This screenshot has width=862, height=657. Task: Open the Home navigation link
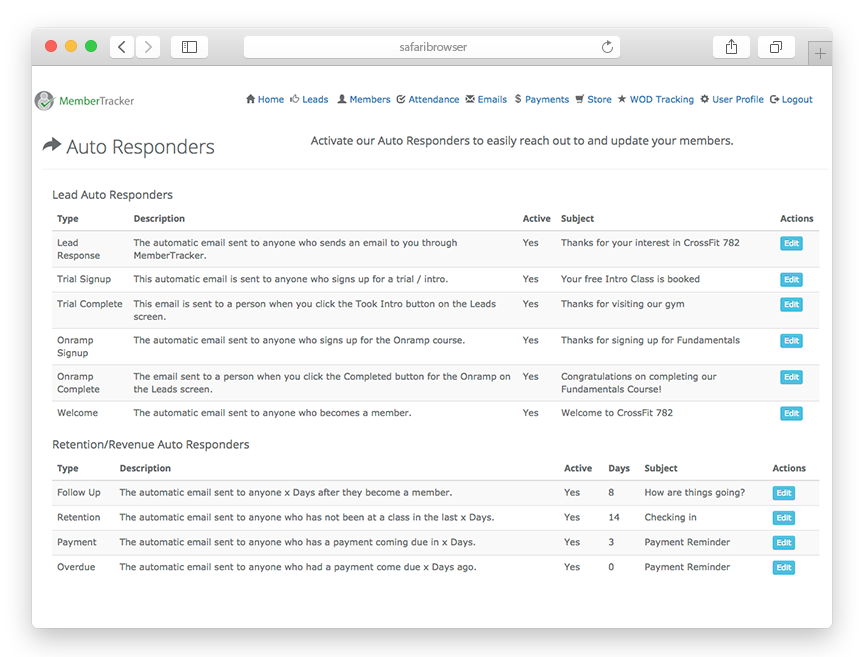tap(265, 100)
